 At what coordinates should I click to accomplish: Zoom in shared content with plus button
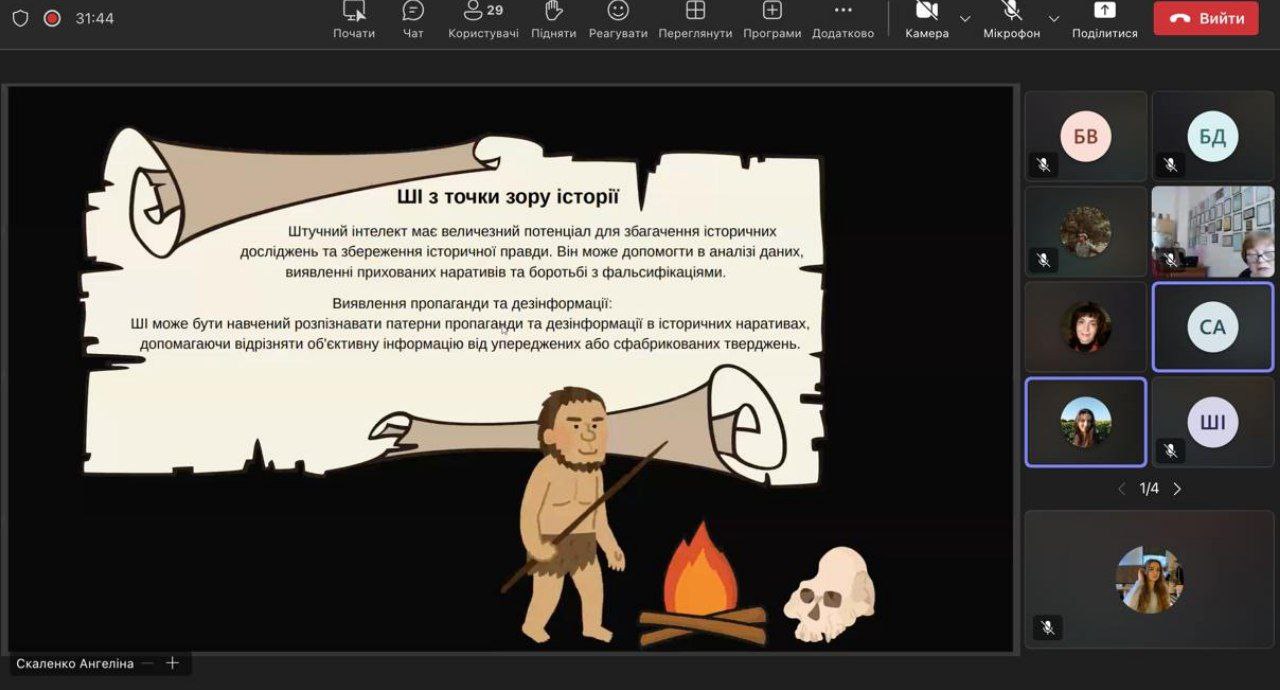(x=172, y=663)
